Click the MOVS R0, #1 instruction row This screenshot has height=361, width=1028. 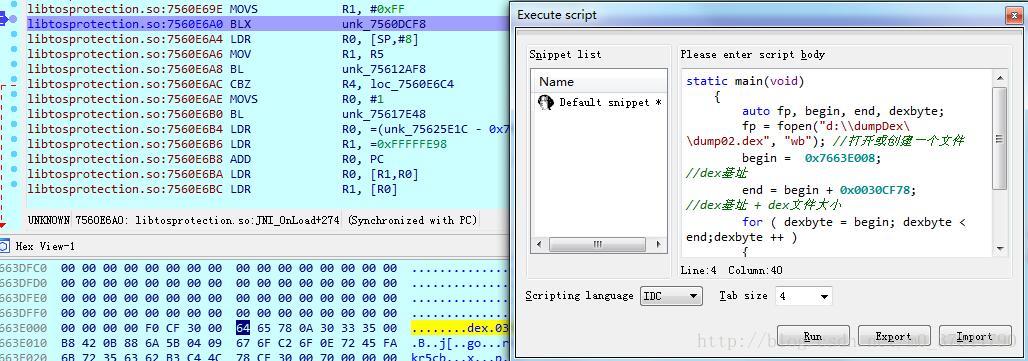click(267, 99)
